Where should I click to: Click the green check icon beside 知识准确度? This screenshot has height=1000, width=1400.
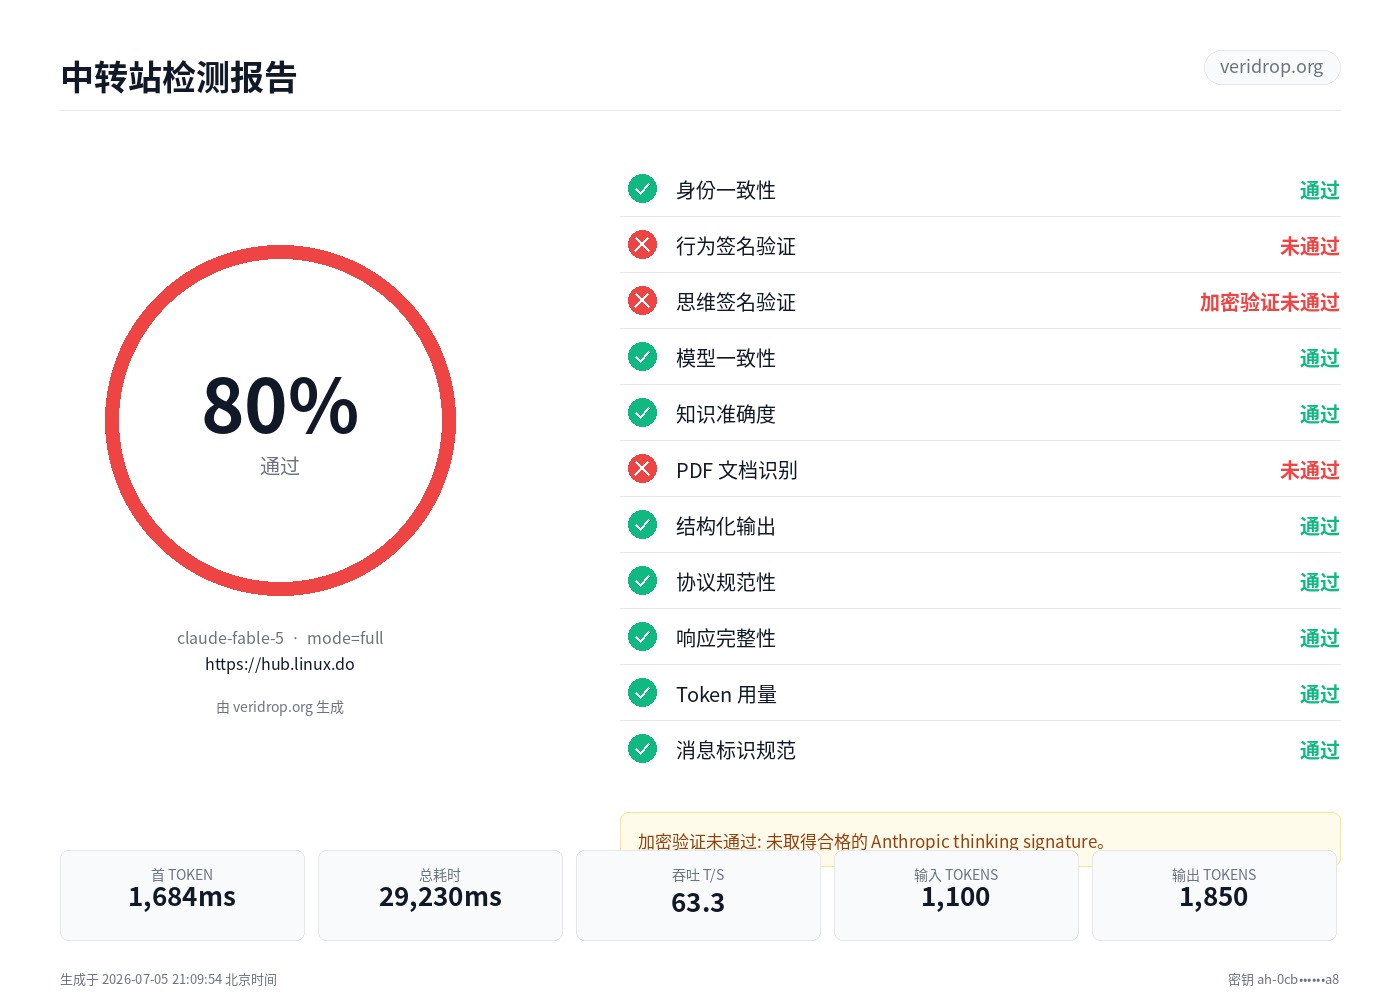(x=642, y=412)
